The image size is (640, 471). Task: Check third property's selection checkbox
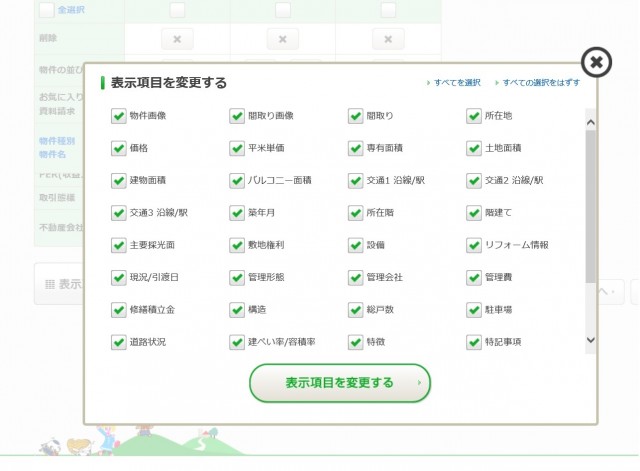388,10
